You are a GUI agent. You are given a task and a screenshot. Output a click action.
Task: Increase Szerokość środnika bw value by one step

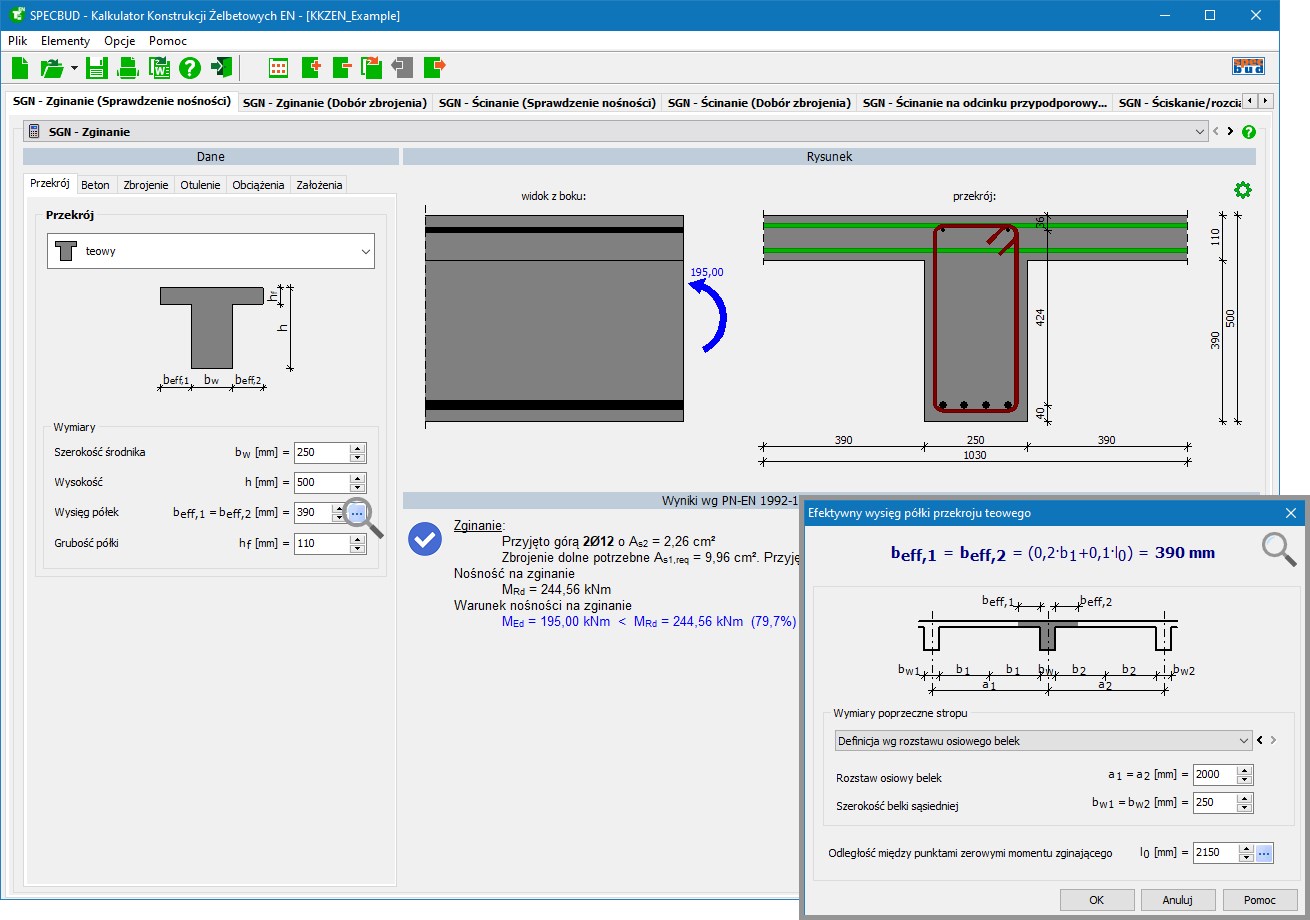(x=358, y=448)
